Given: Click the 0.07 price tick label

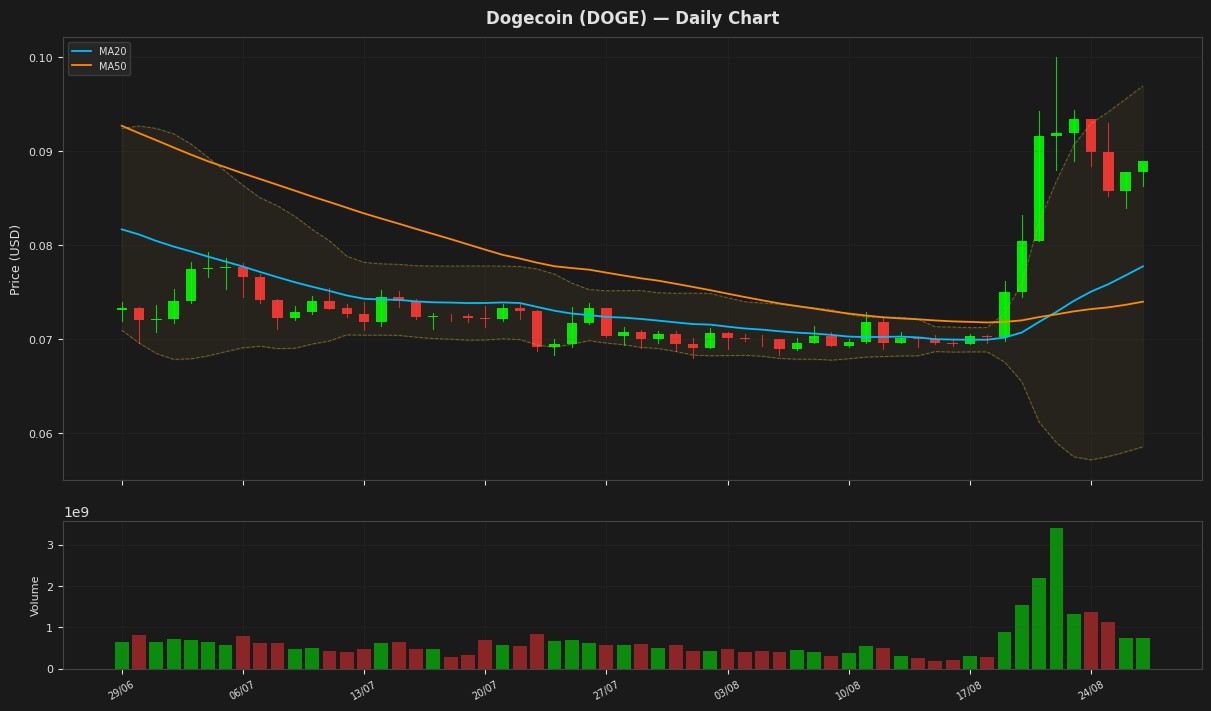Looking at the screenshot, I should point(41,340).
